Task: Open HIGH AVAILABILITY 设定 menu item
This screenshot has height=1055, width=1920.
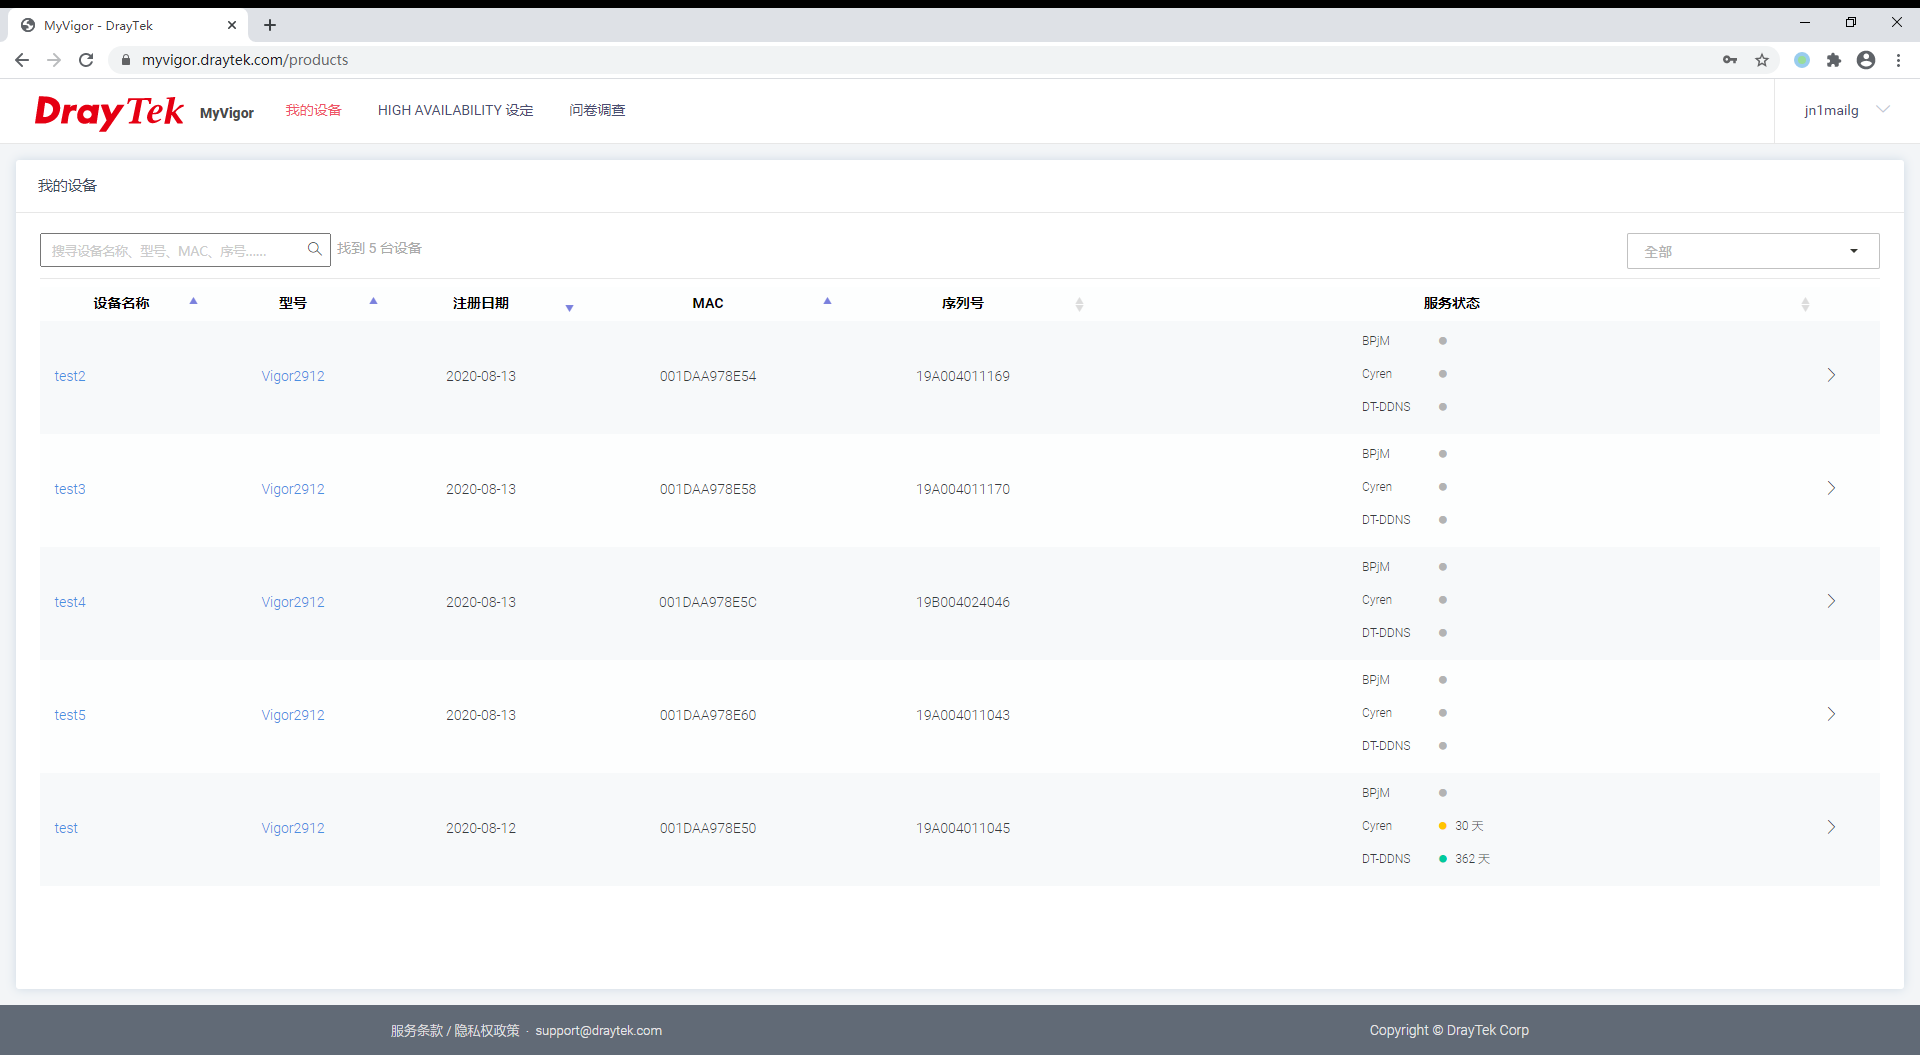Action: [455, 110]
